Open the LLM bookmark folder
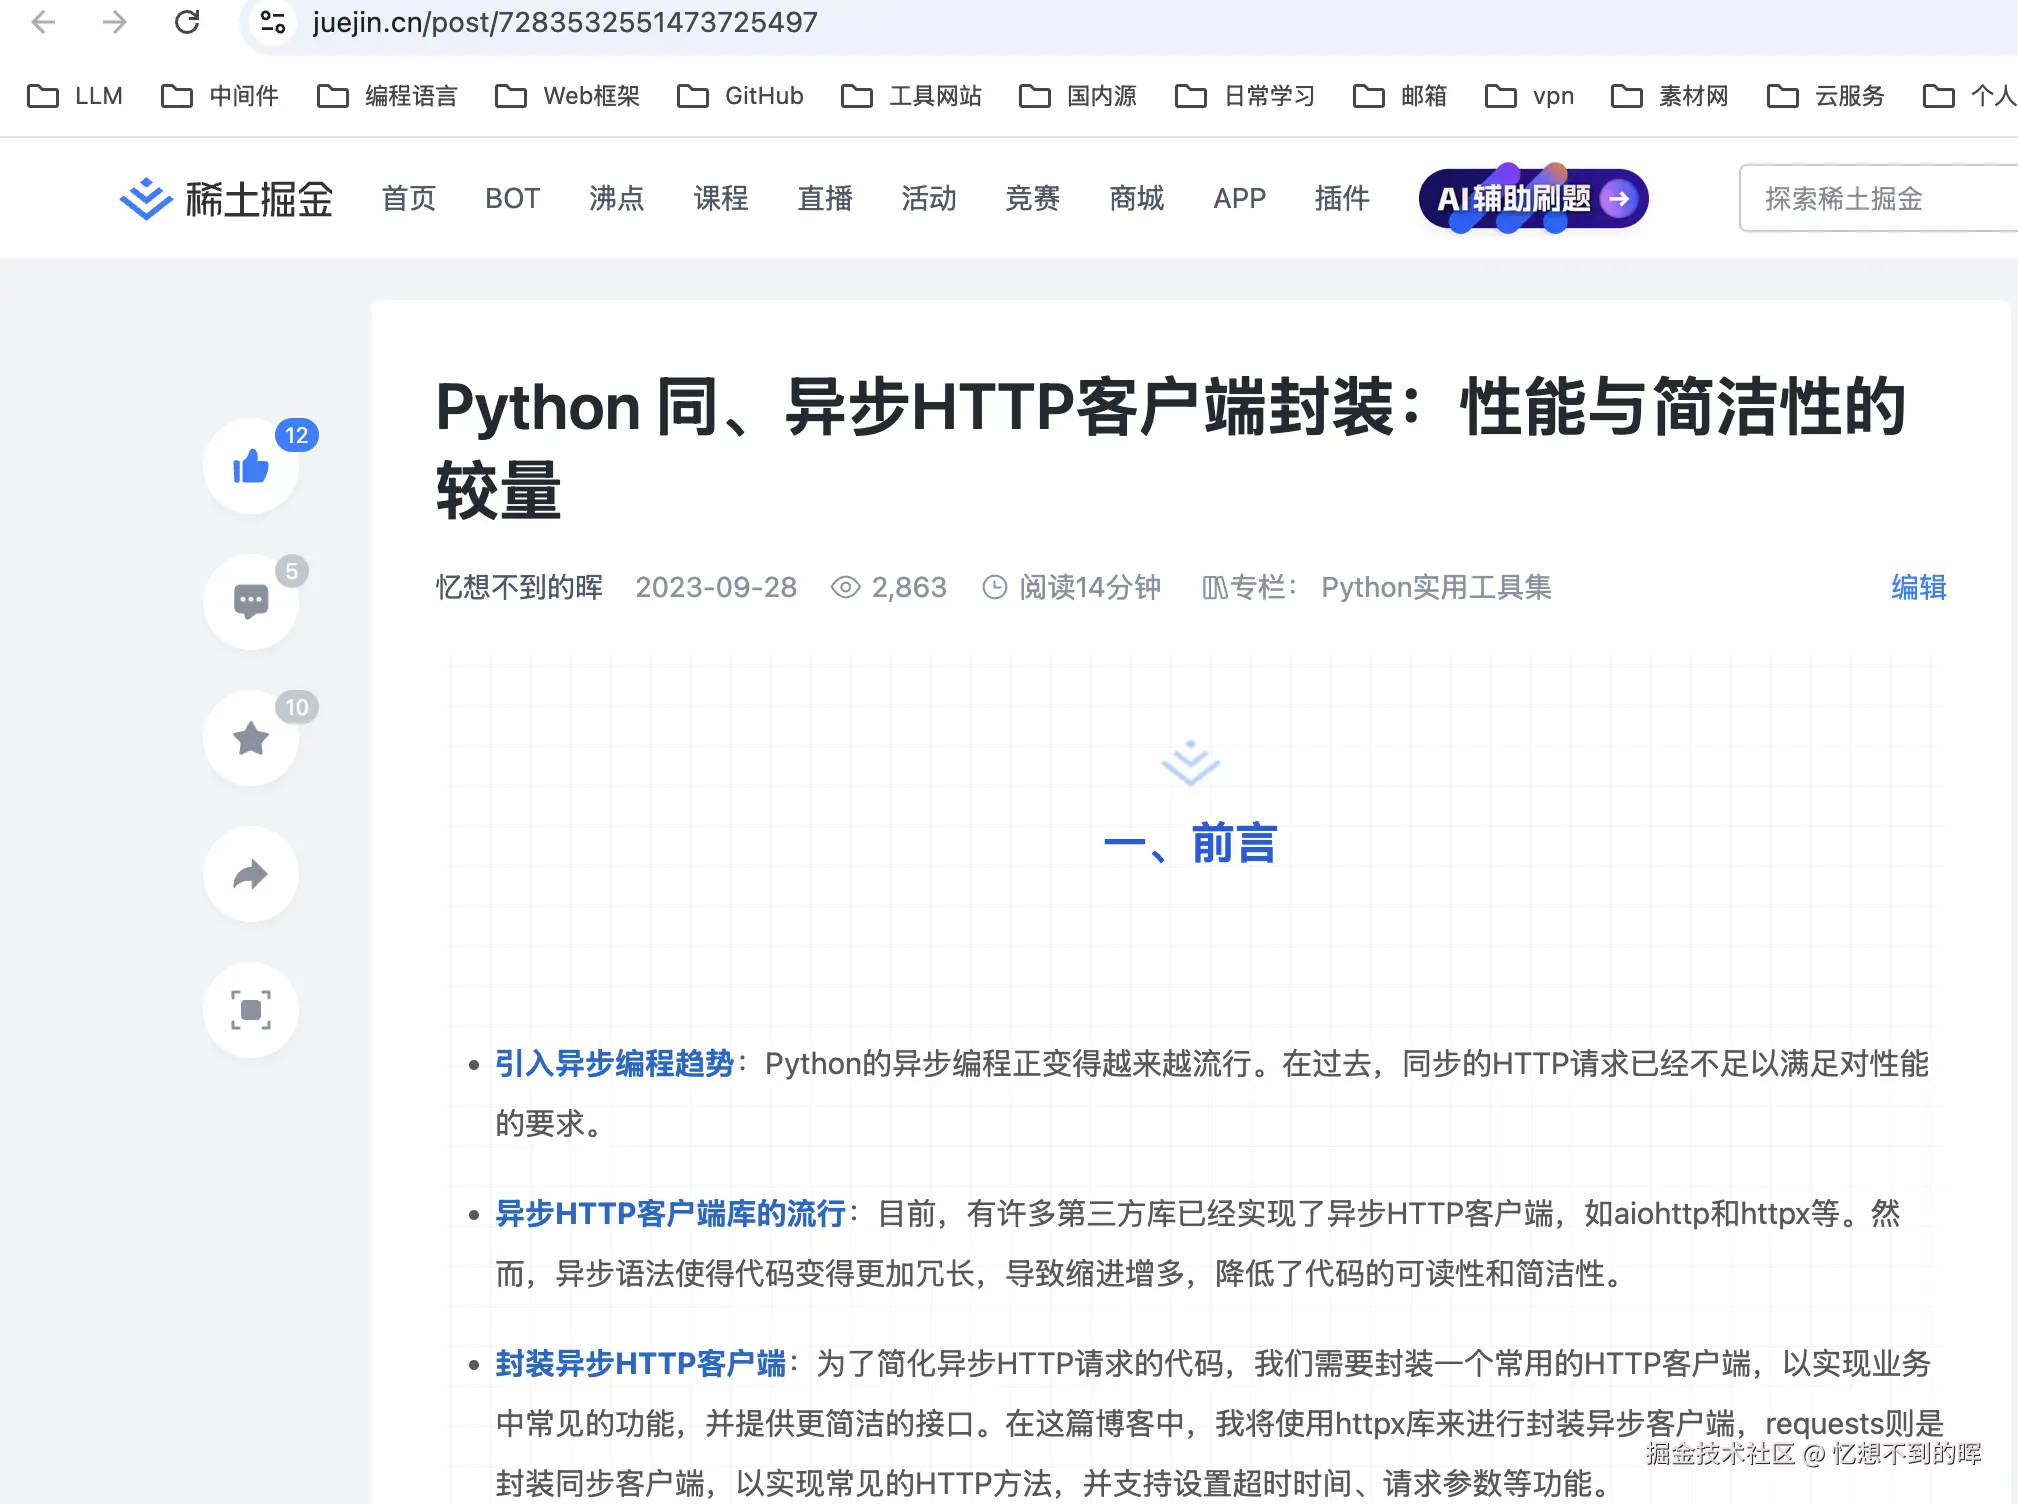 [75, 96]
